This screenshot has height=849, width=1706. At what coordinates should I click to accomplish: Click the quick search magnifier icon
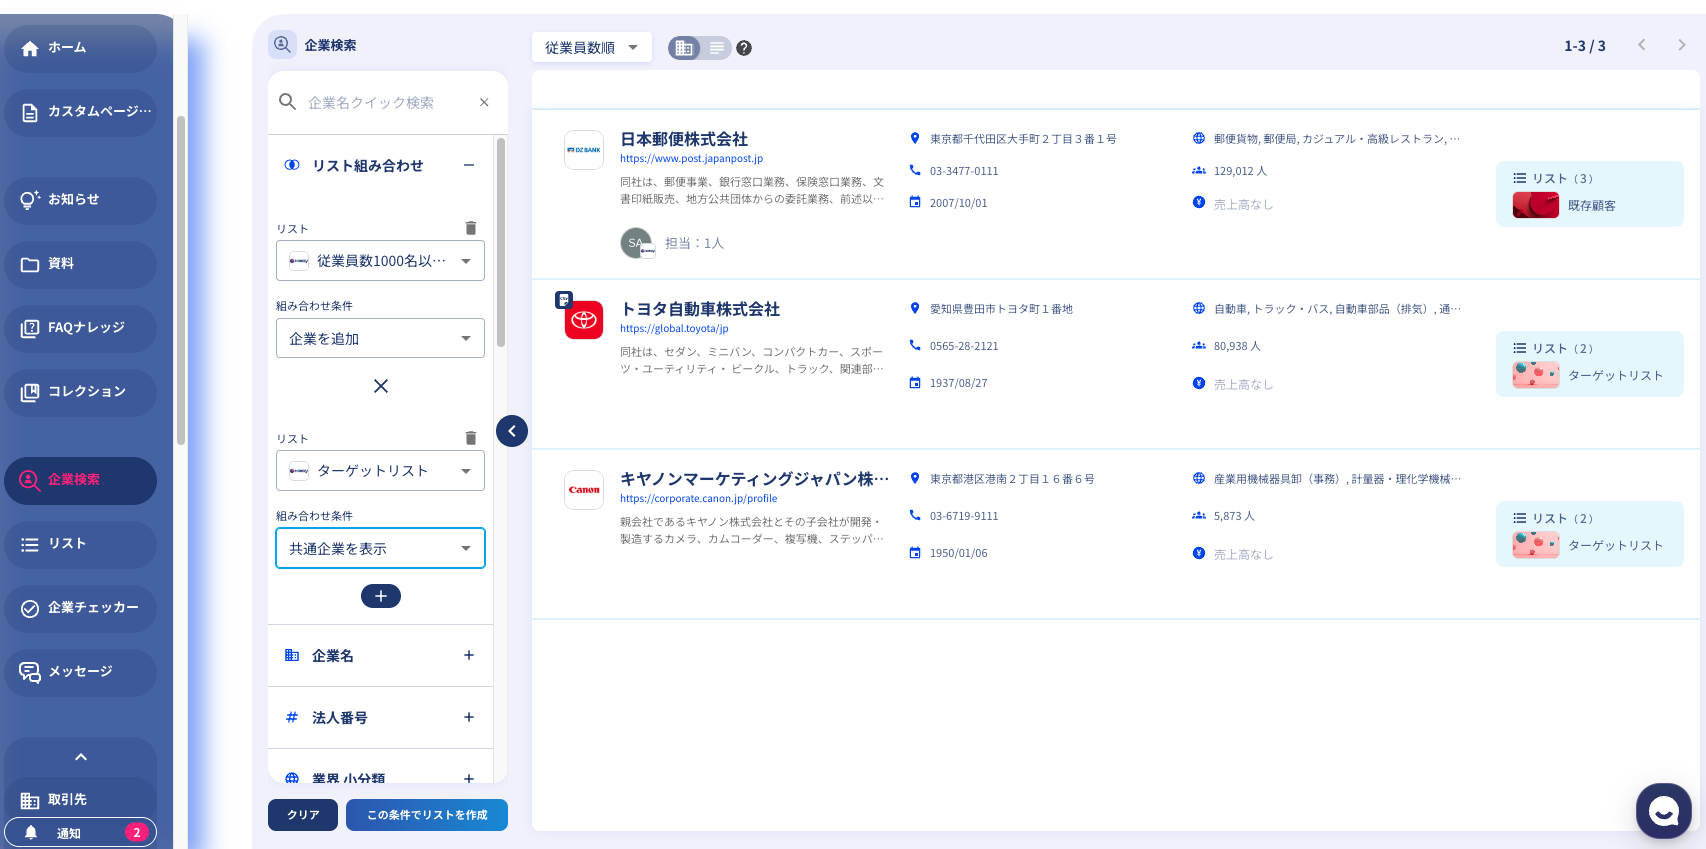[287, 102]
